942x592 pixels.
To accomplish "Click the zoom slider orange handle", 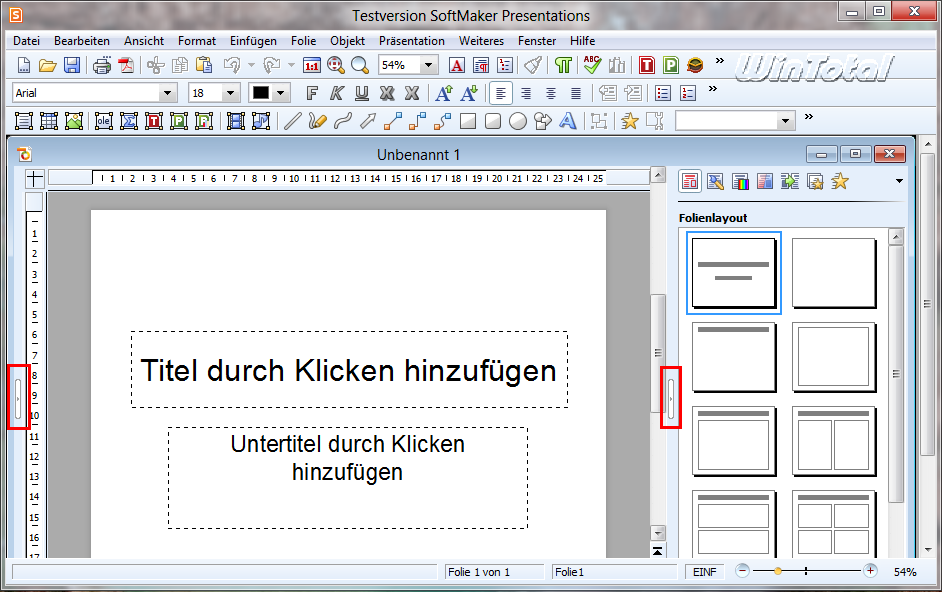I will pos(778,571).
